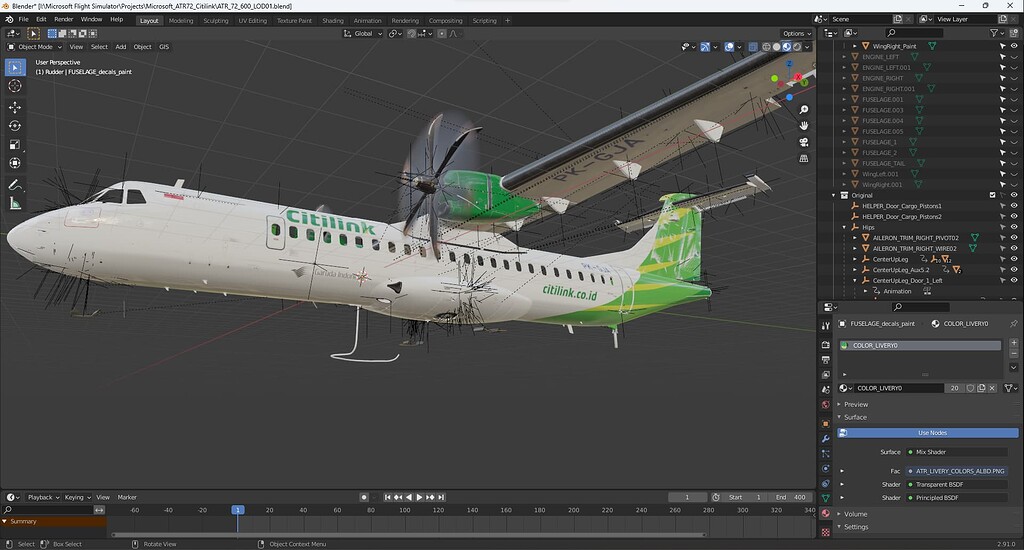Open the viewport Add menu
The width and height of the screenshot is (1024, 550).
click(x=121, y=47)
